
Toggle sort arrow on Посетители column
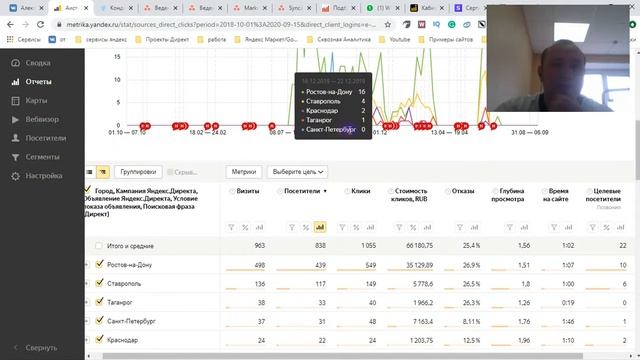(325, 191)
